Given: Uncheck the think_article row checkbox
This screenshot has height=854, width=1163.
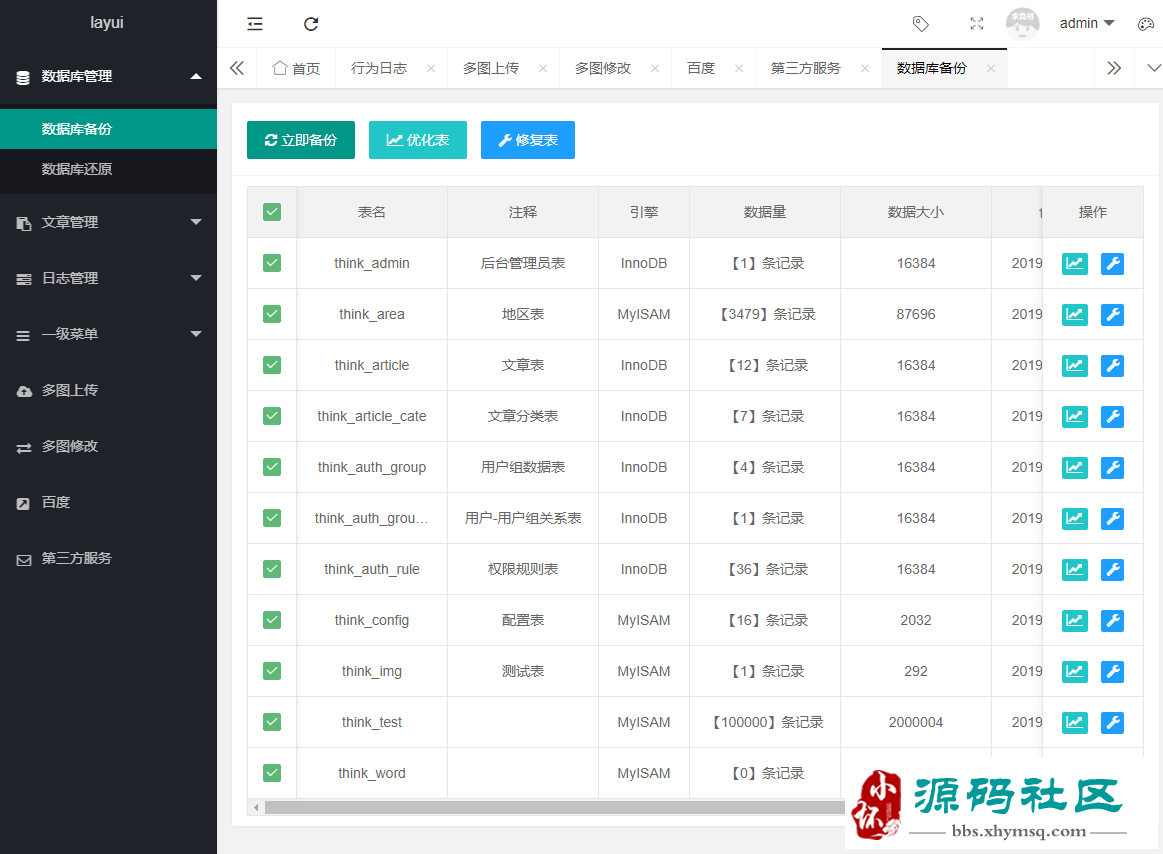Looking at the screenshot, I should pos(272,365).
